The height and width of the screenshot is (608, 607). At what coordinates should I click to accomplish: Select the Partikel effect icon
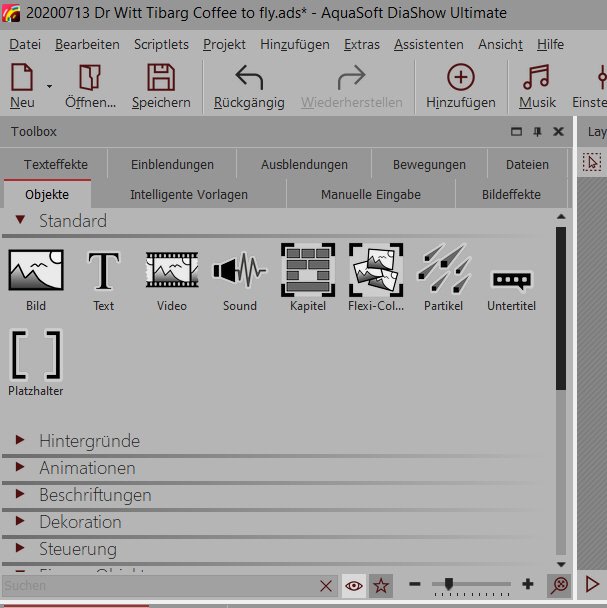tap(443, 271)
